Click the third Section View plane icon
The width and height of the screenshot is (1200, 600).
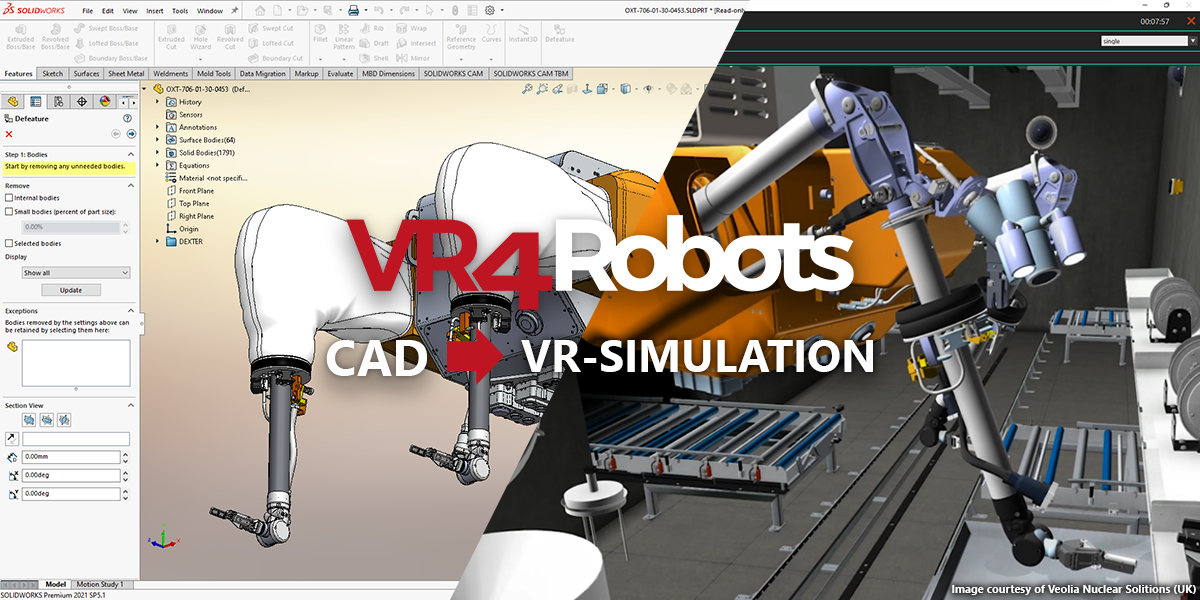(x=63, y=420)
